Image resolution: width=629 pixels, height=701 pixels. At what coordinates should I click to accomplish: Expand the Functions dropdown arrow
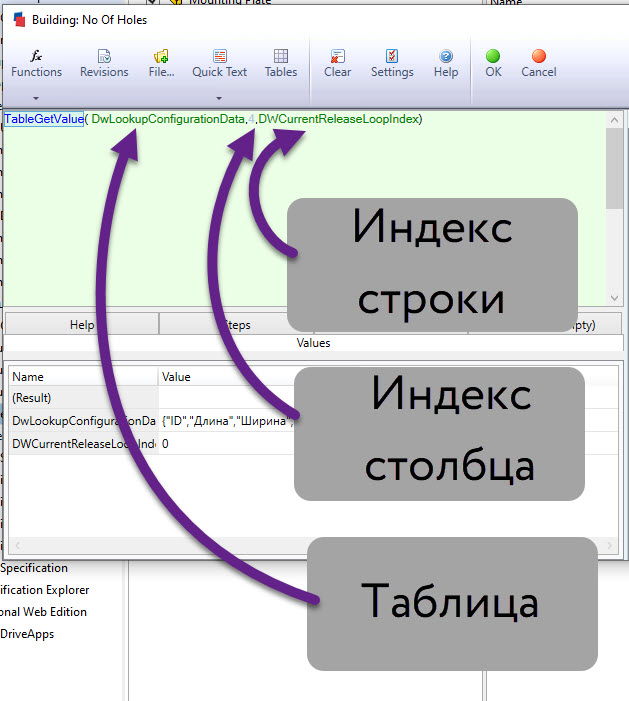36,98
